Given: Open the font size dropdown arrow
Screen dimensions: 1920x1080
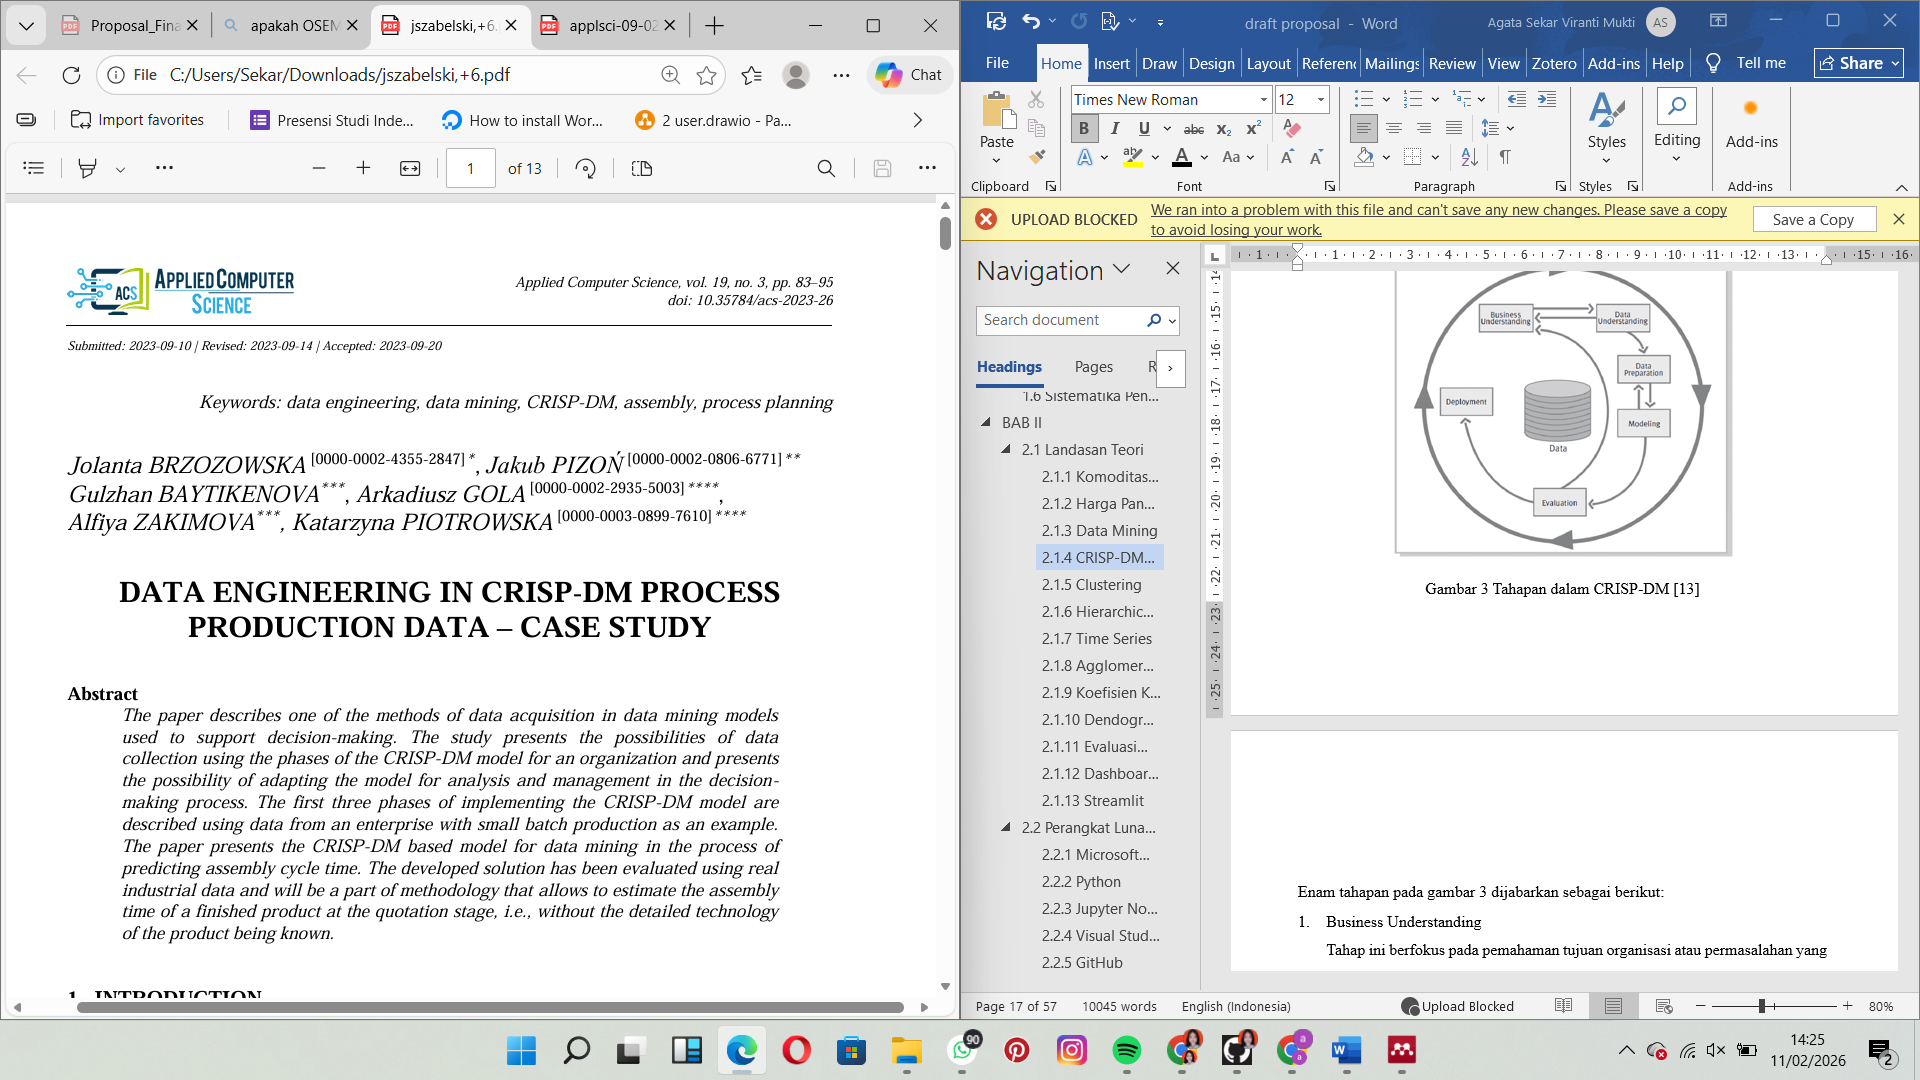Looking at the screenshot, I should (x=1321, y=100).
